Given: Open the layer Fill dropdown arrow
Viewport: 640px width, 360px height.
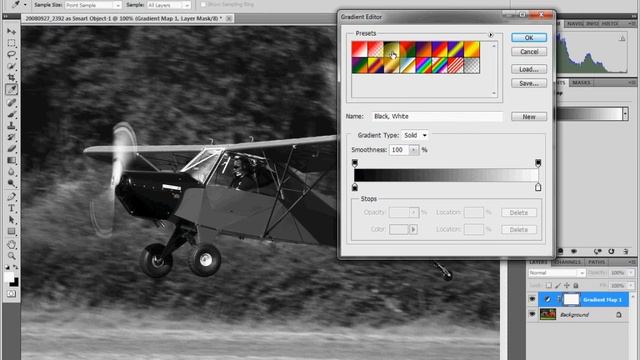Looking at the screenshot, I should click(631, 285).
